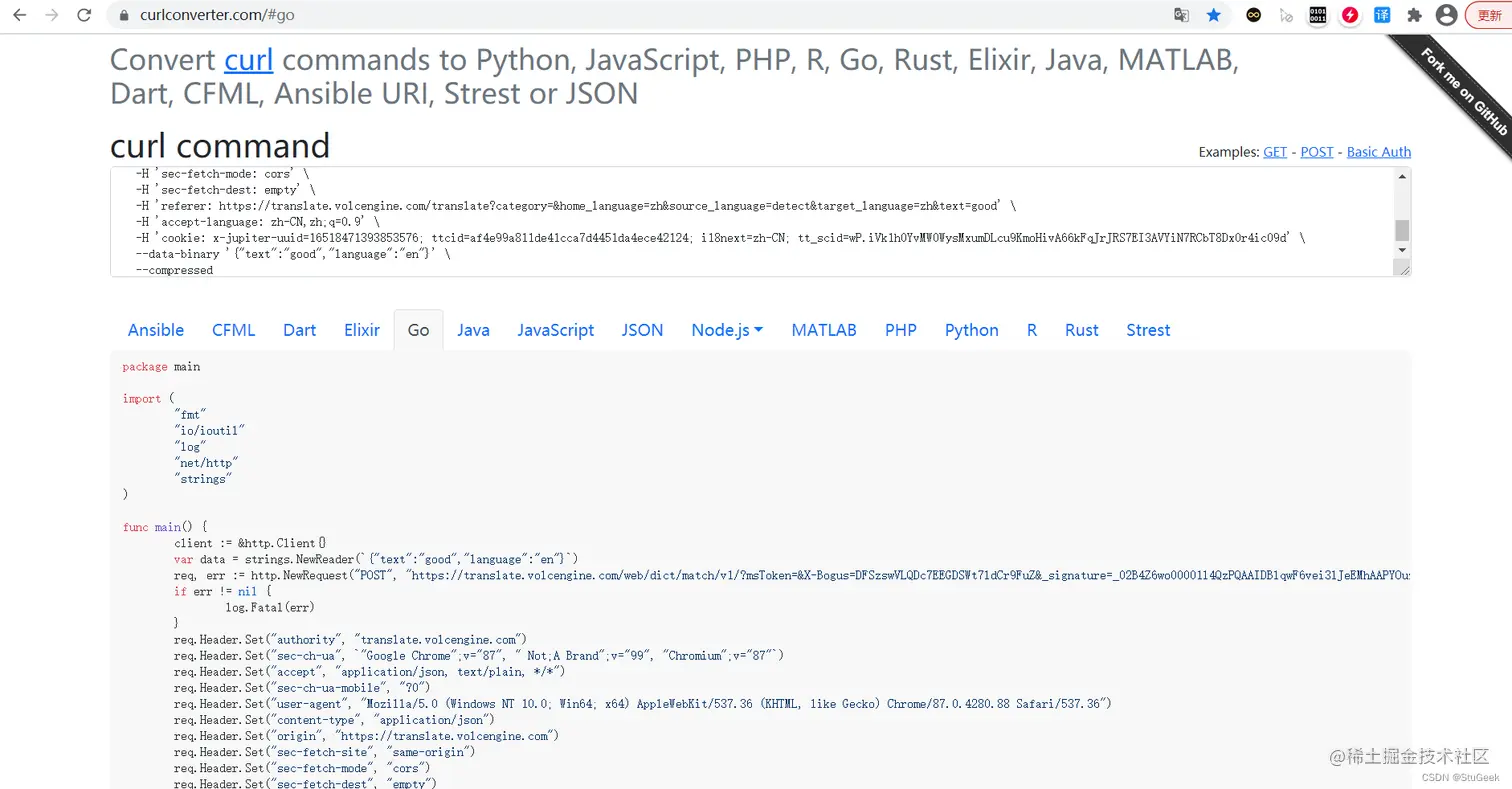
Task: Click the textarea scroll down arrow
Action: coord(1402,250)
